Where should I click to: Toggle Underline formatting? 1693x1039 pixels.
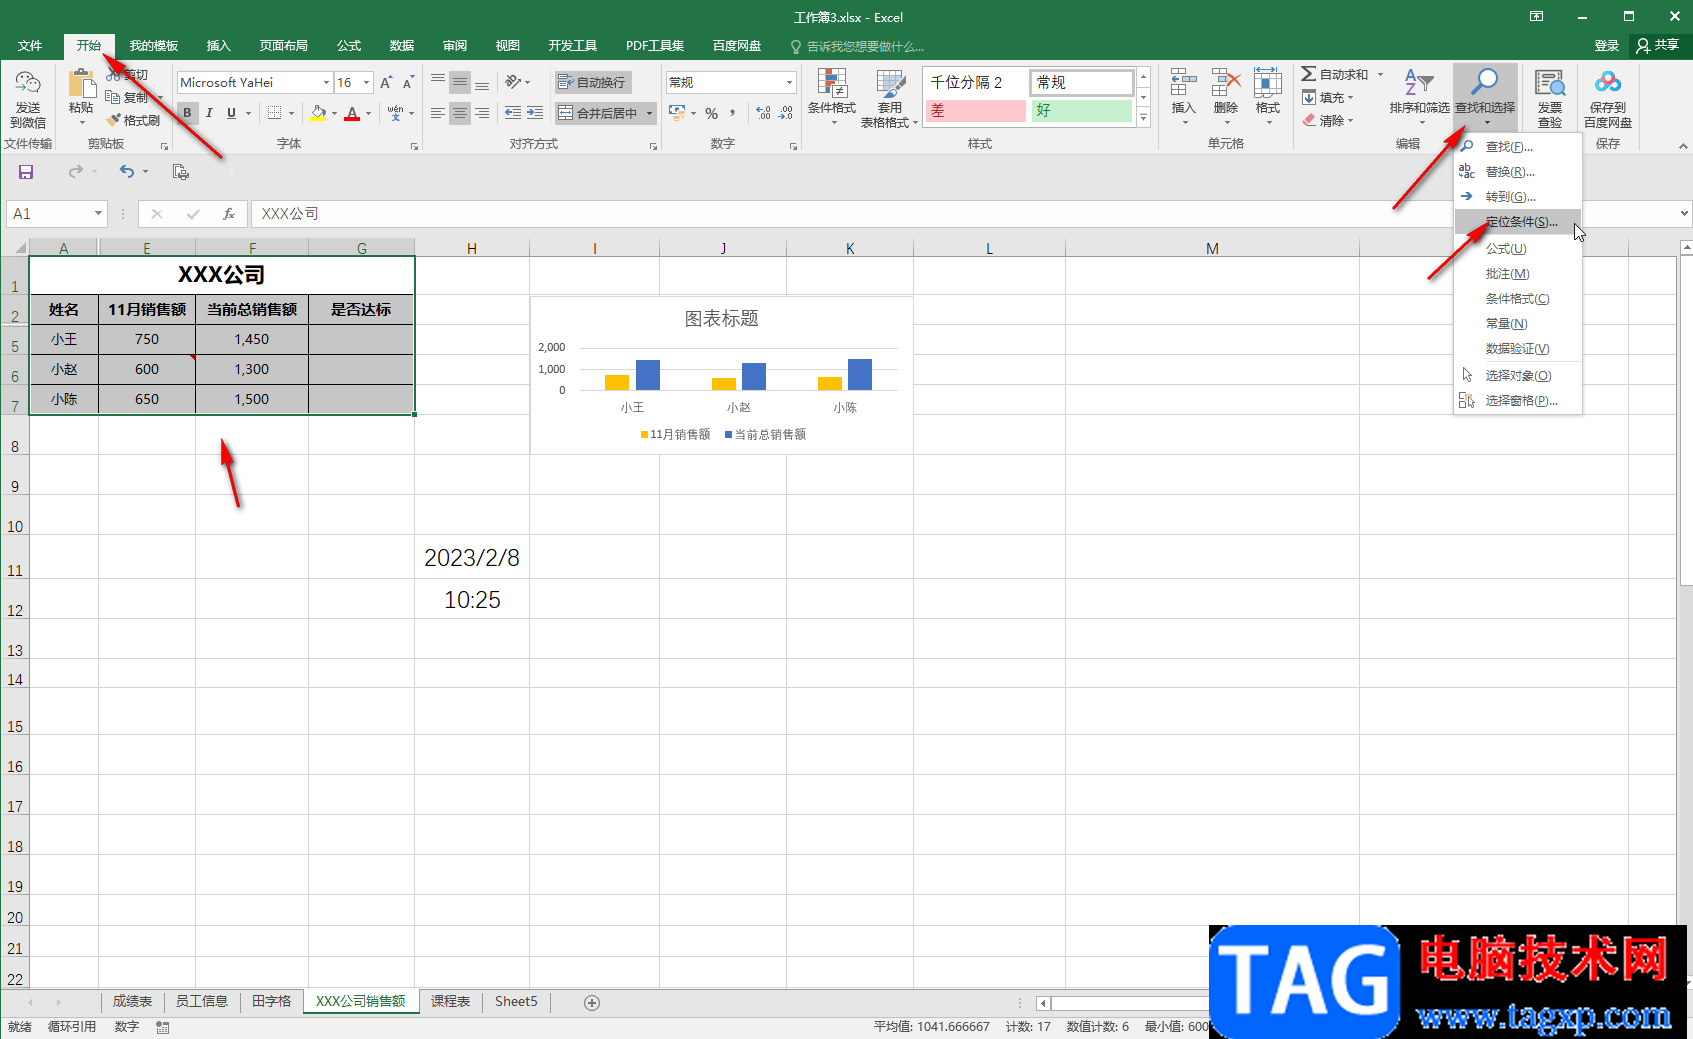click(231, 113)
